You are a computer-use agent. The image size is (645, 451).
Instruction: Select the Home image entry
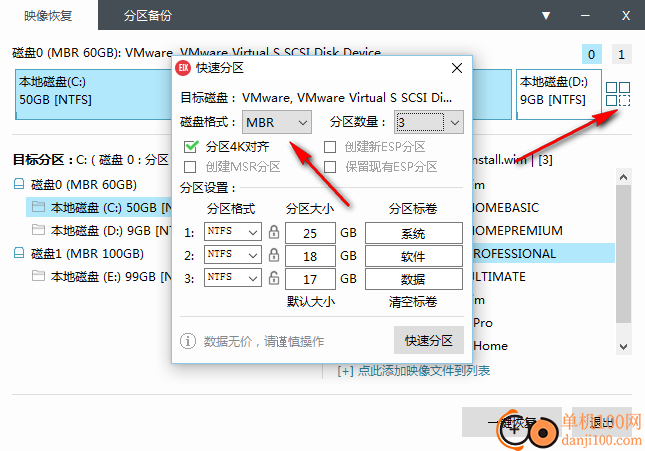pos(490,346)
